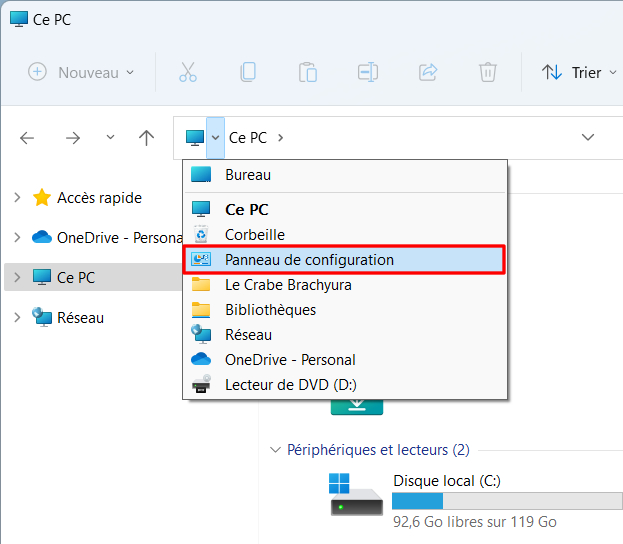
Task: Click the chevron after Ce PC breadcrumb
Action: coord(281,138)
